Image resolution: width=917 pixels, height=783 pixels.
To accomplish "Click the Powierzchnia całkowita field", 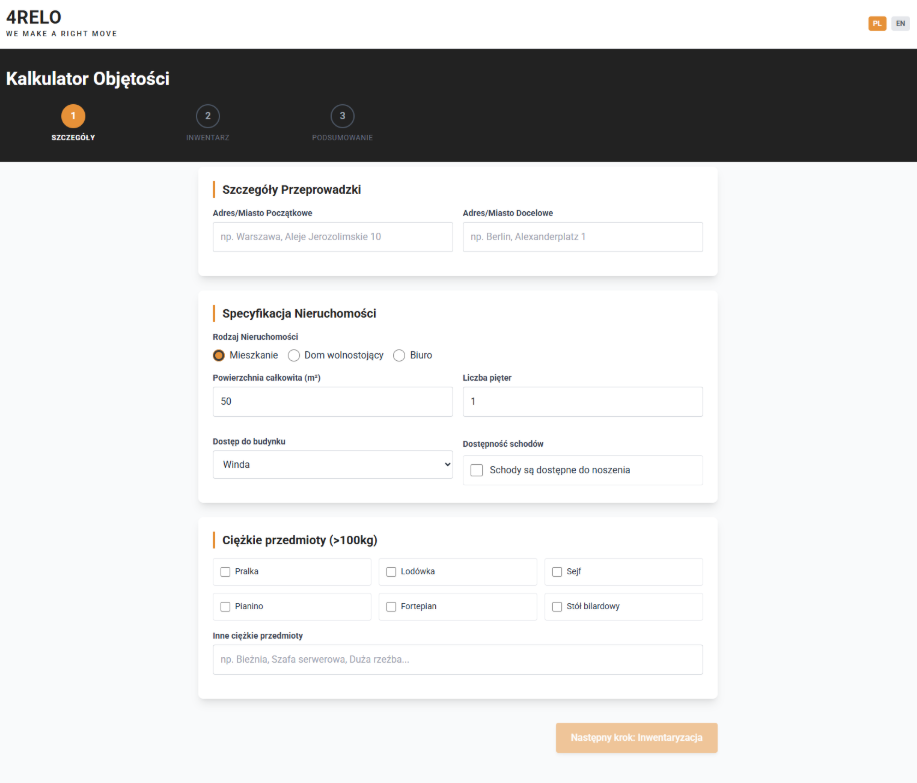I will point(332,401).
